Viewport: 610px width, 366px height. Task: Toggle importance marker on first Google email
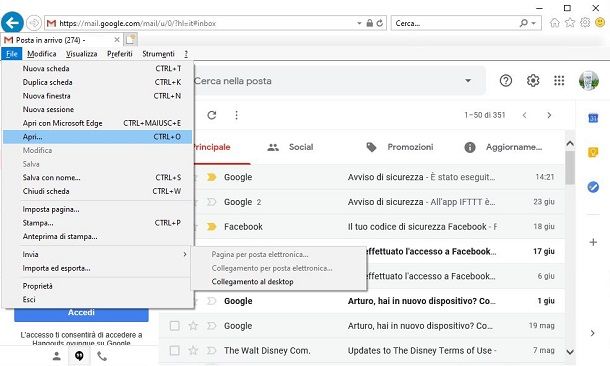(211, 177)
